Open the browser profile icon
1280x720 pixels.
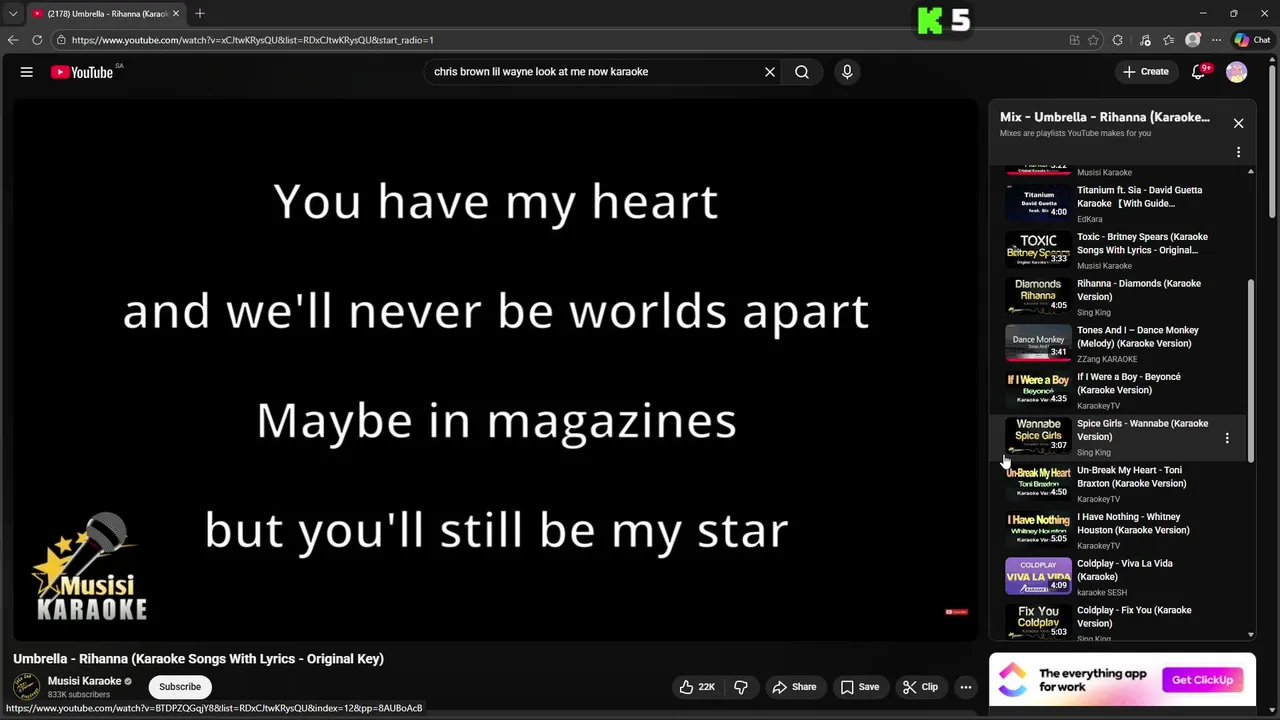[x=1193, y=40]
